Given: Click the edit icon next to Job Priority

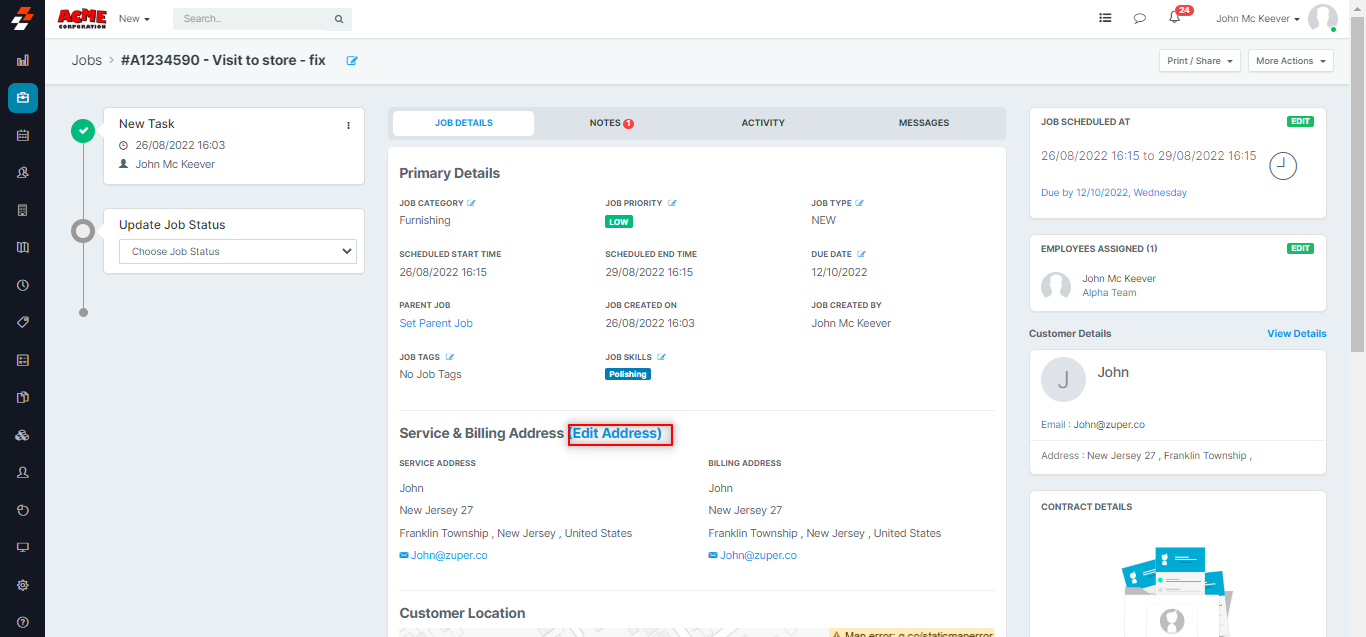Looking at the screenshot, I should (672, 203).
